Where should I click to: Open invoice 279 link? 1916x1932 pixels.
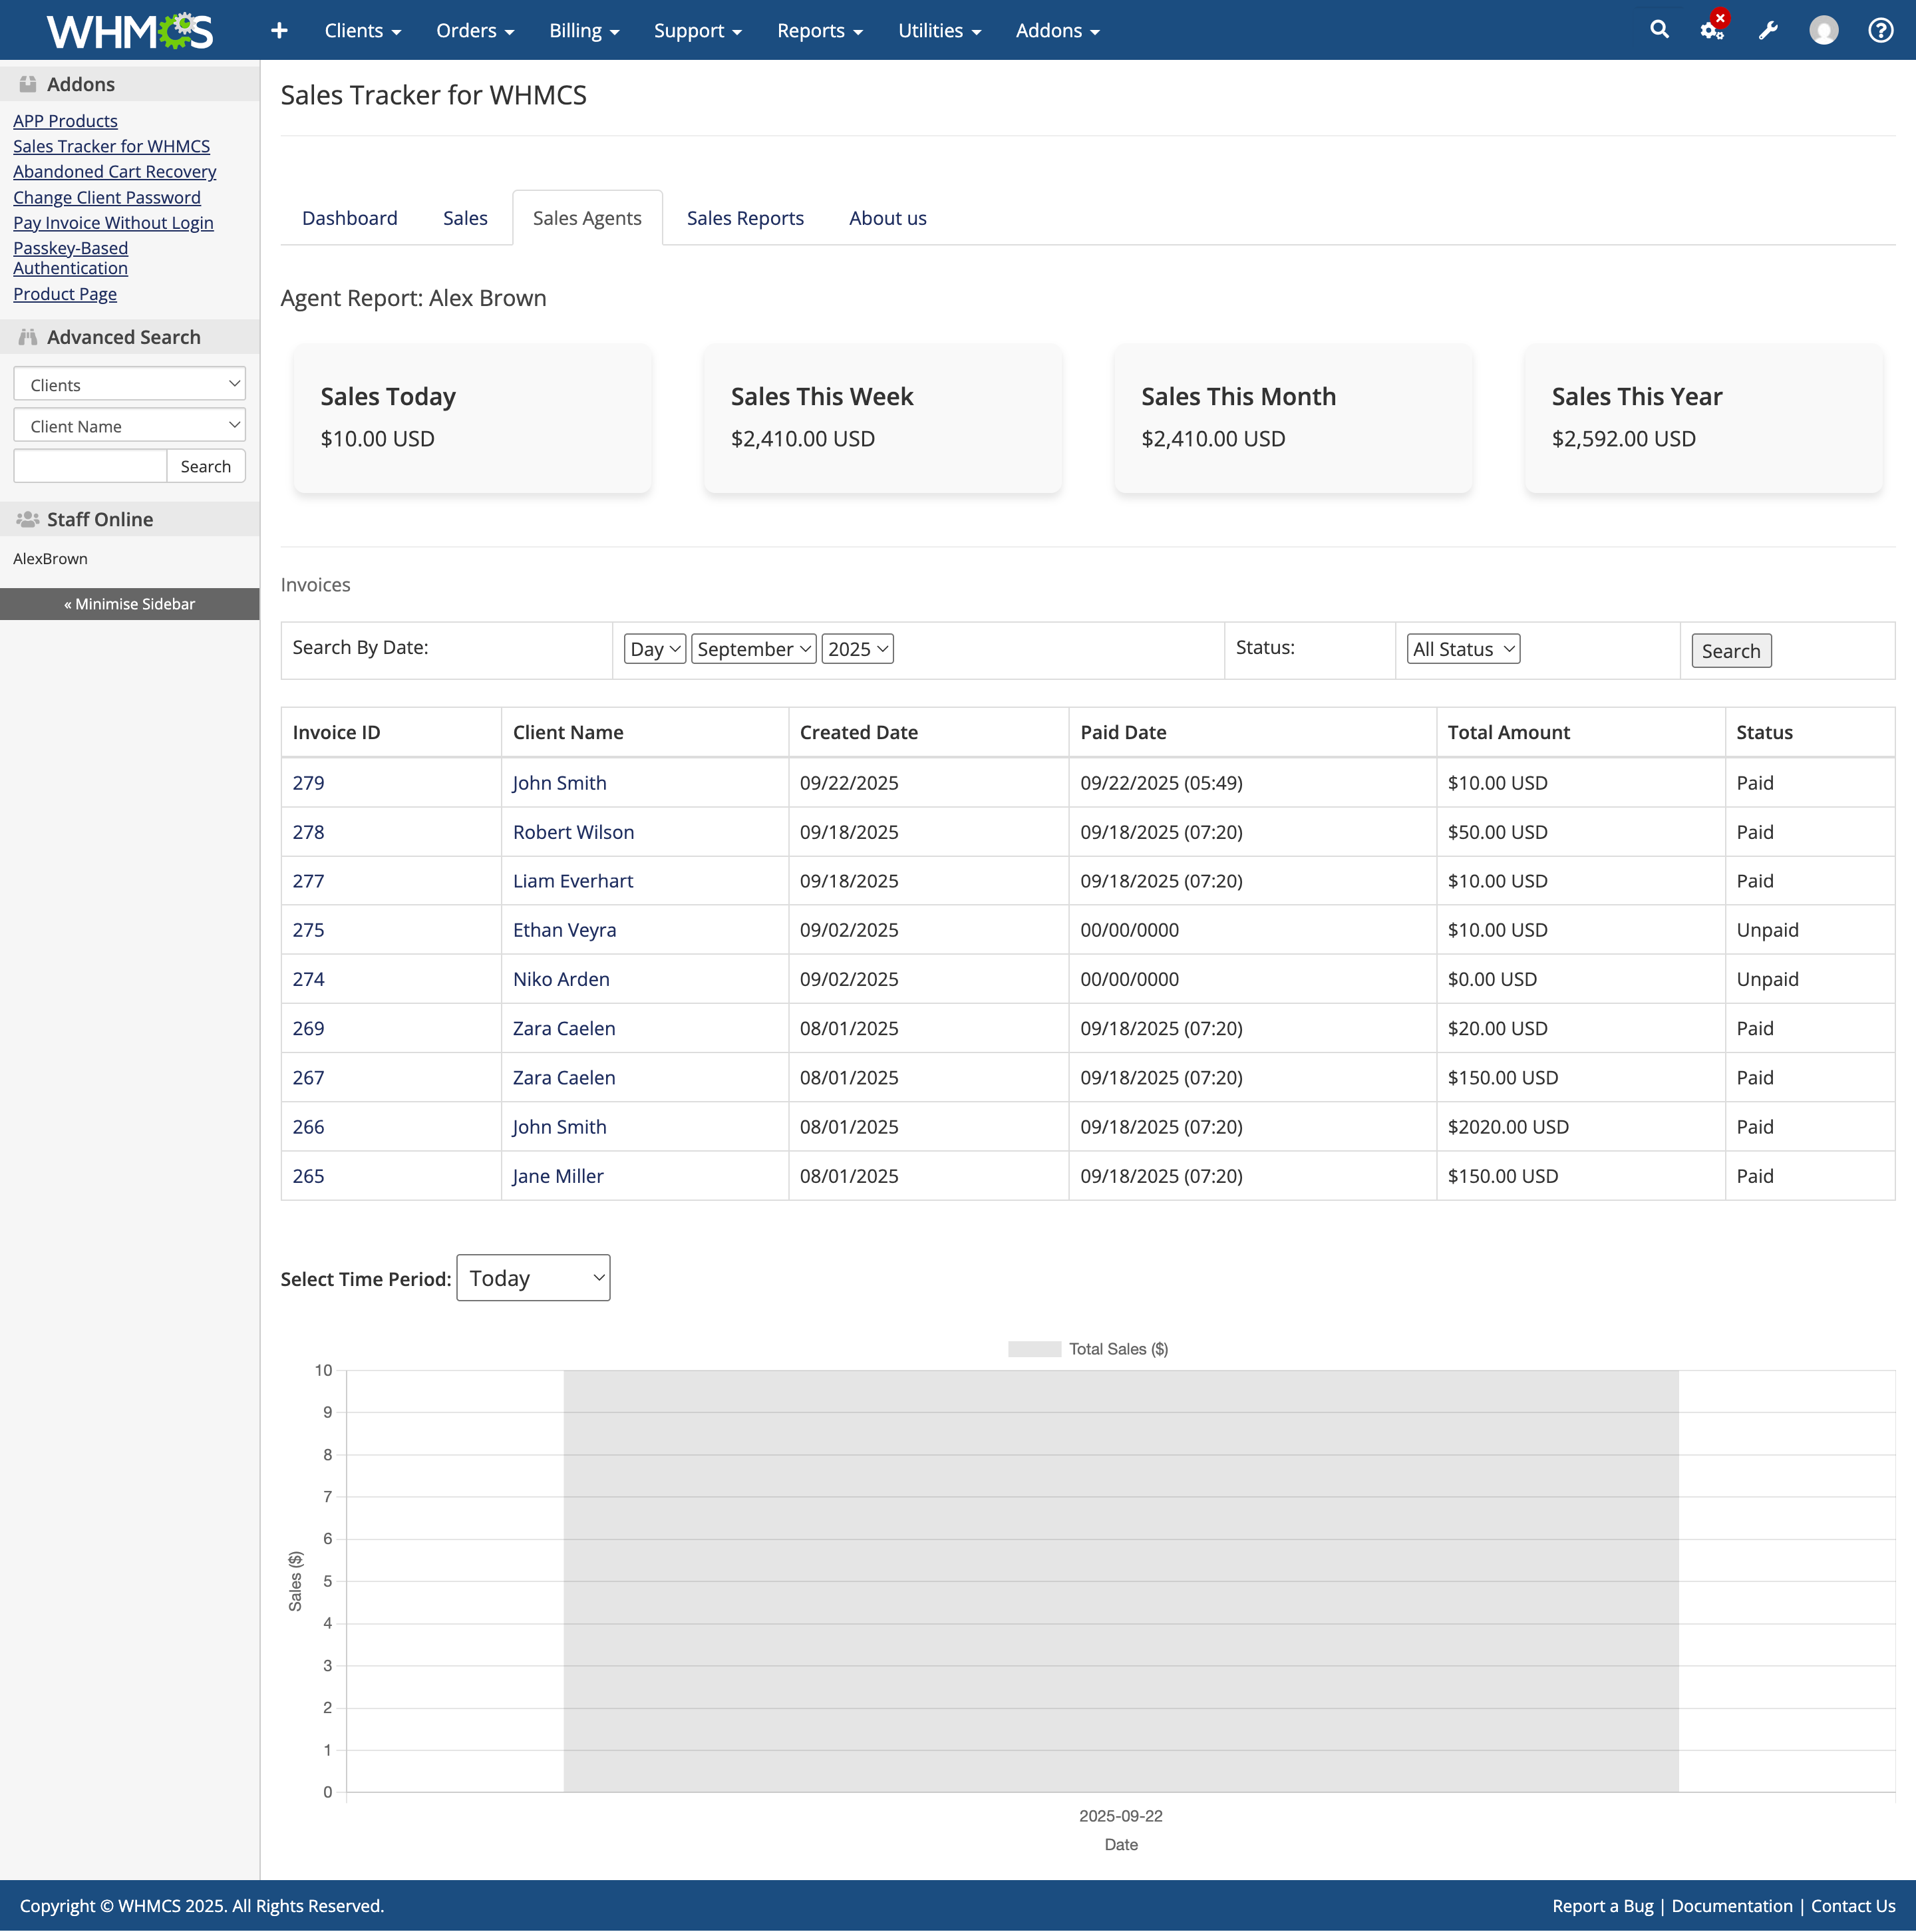click(x=308, y=783)
